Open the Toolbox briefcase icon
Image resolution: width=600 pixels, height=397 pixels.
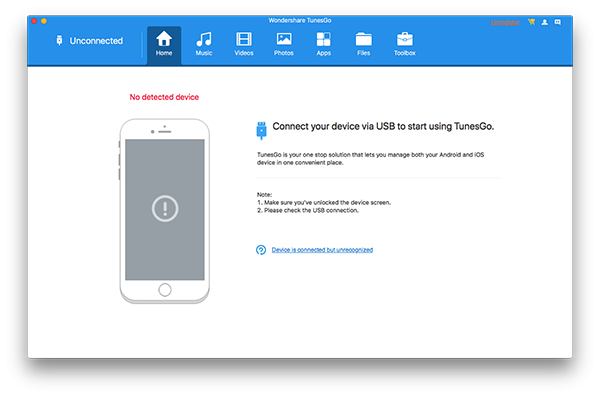405,39
